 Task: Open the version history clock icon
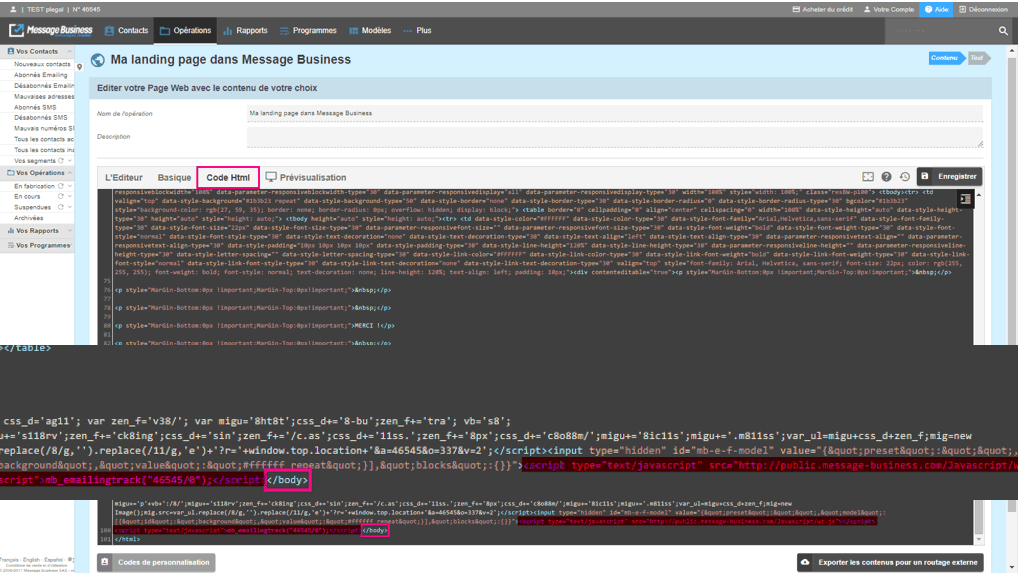pyautogui.click(x=904, y=177)
